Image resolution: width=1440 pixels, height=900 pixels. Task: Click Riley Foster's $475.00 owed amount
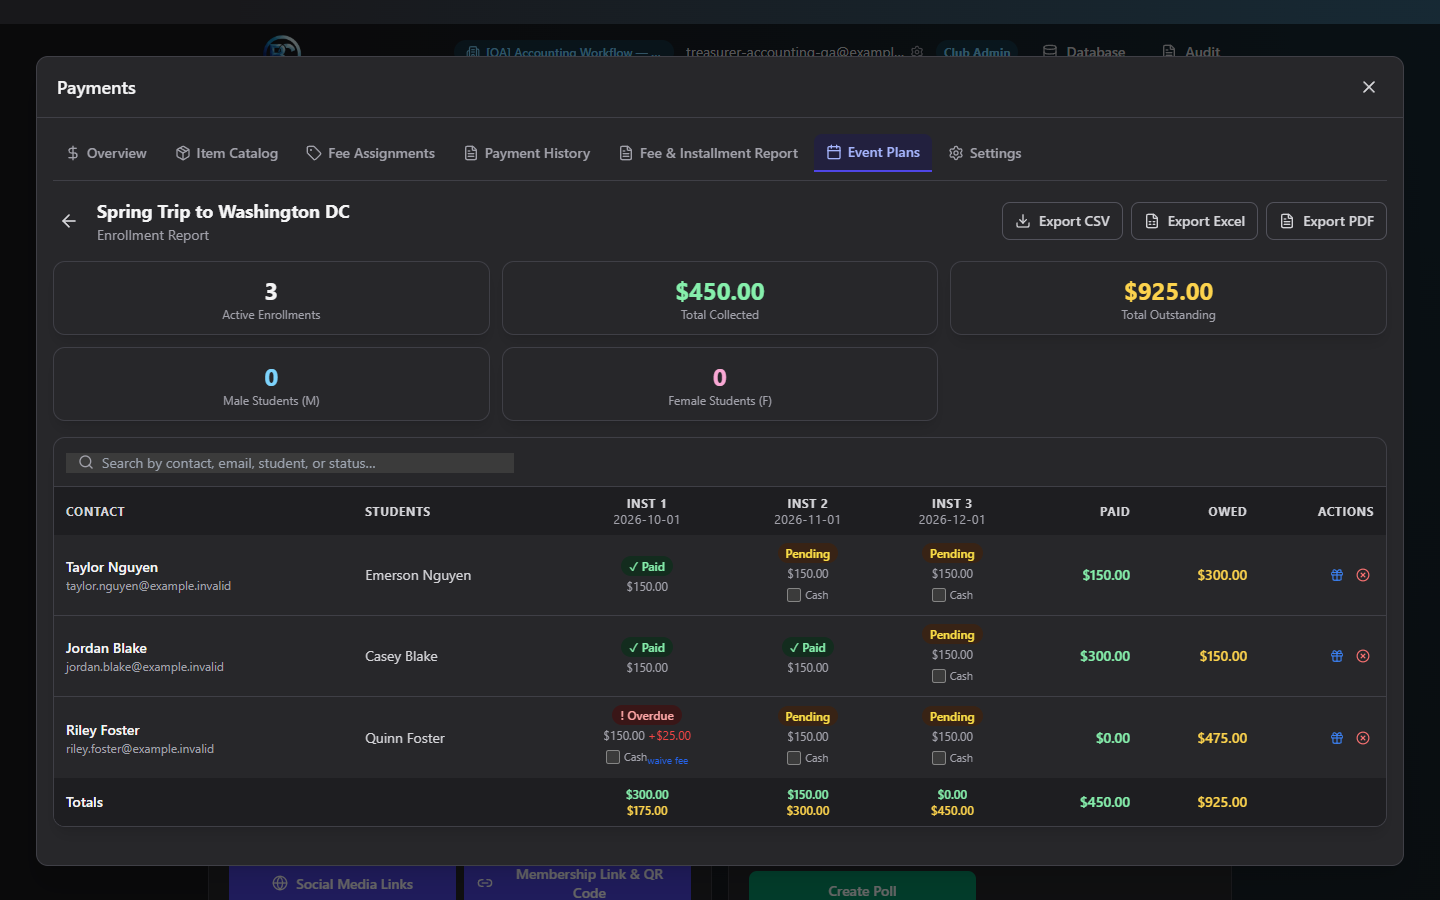pyautogui.click(x=1222, y=738)
